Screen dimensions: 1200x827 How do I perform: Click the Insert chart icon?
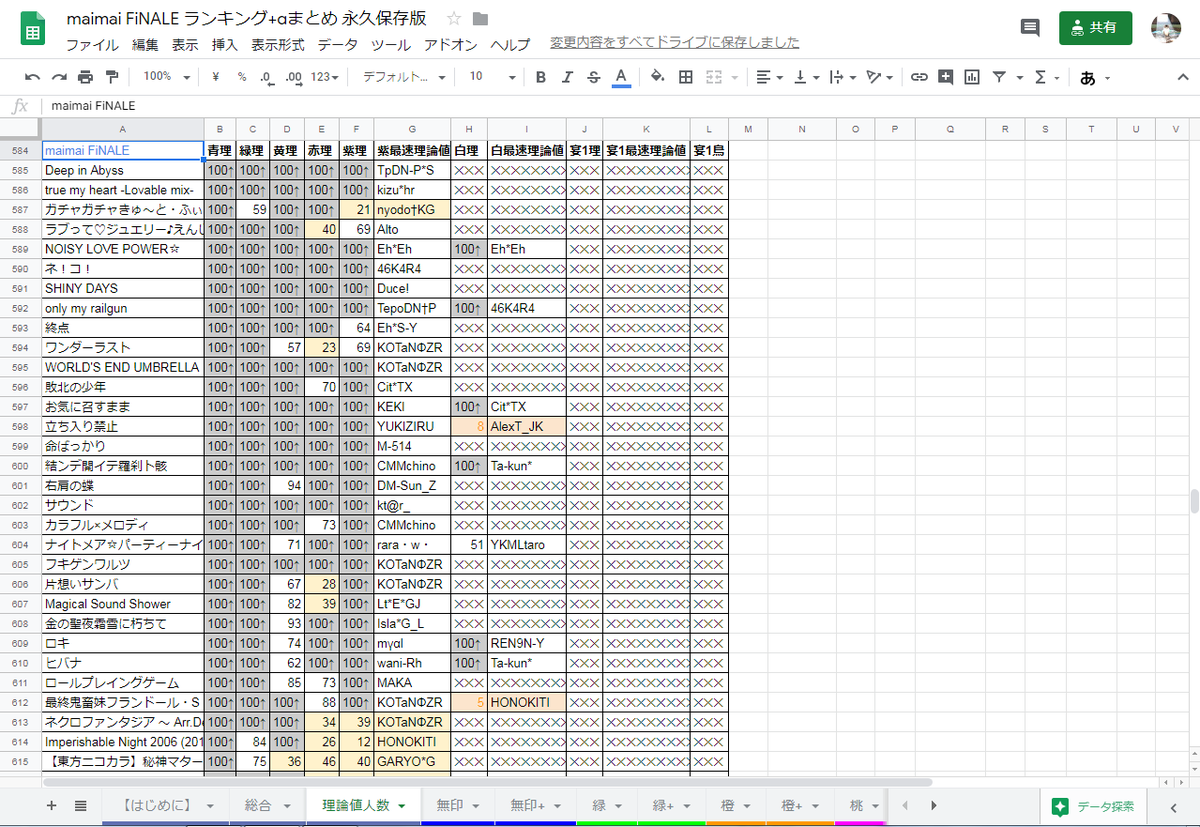coord(972,77)
